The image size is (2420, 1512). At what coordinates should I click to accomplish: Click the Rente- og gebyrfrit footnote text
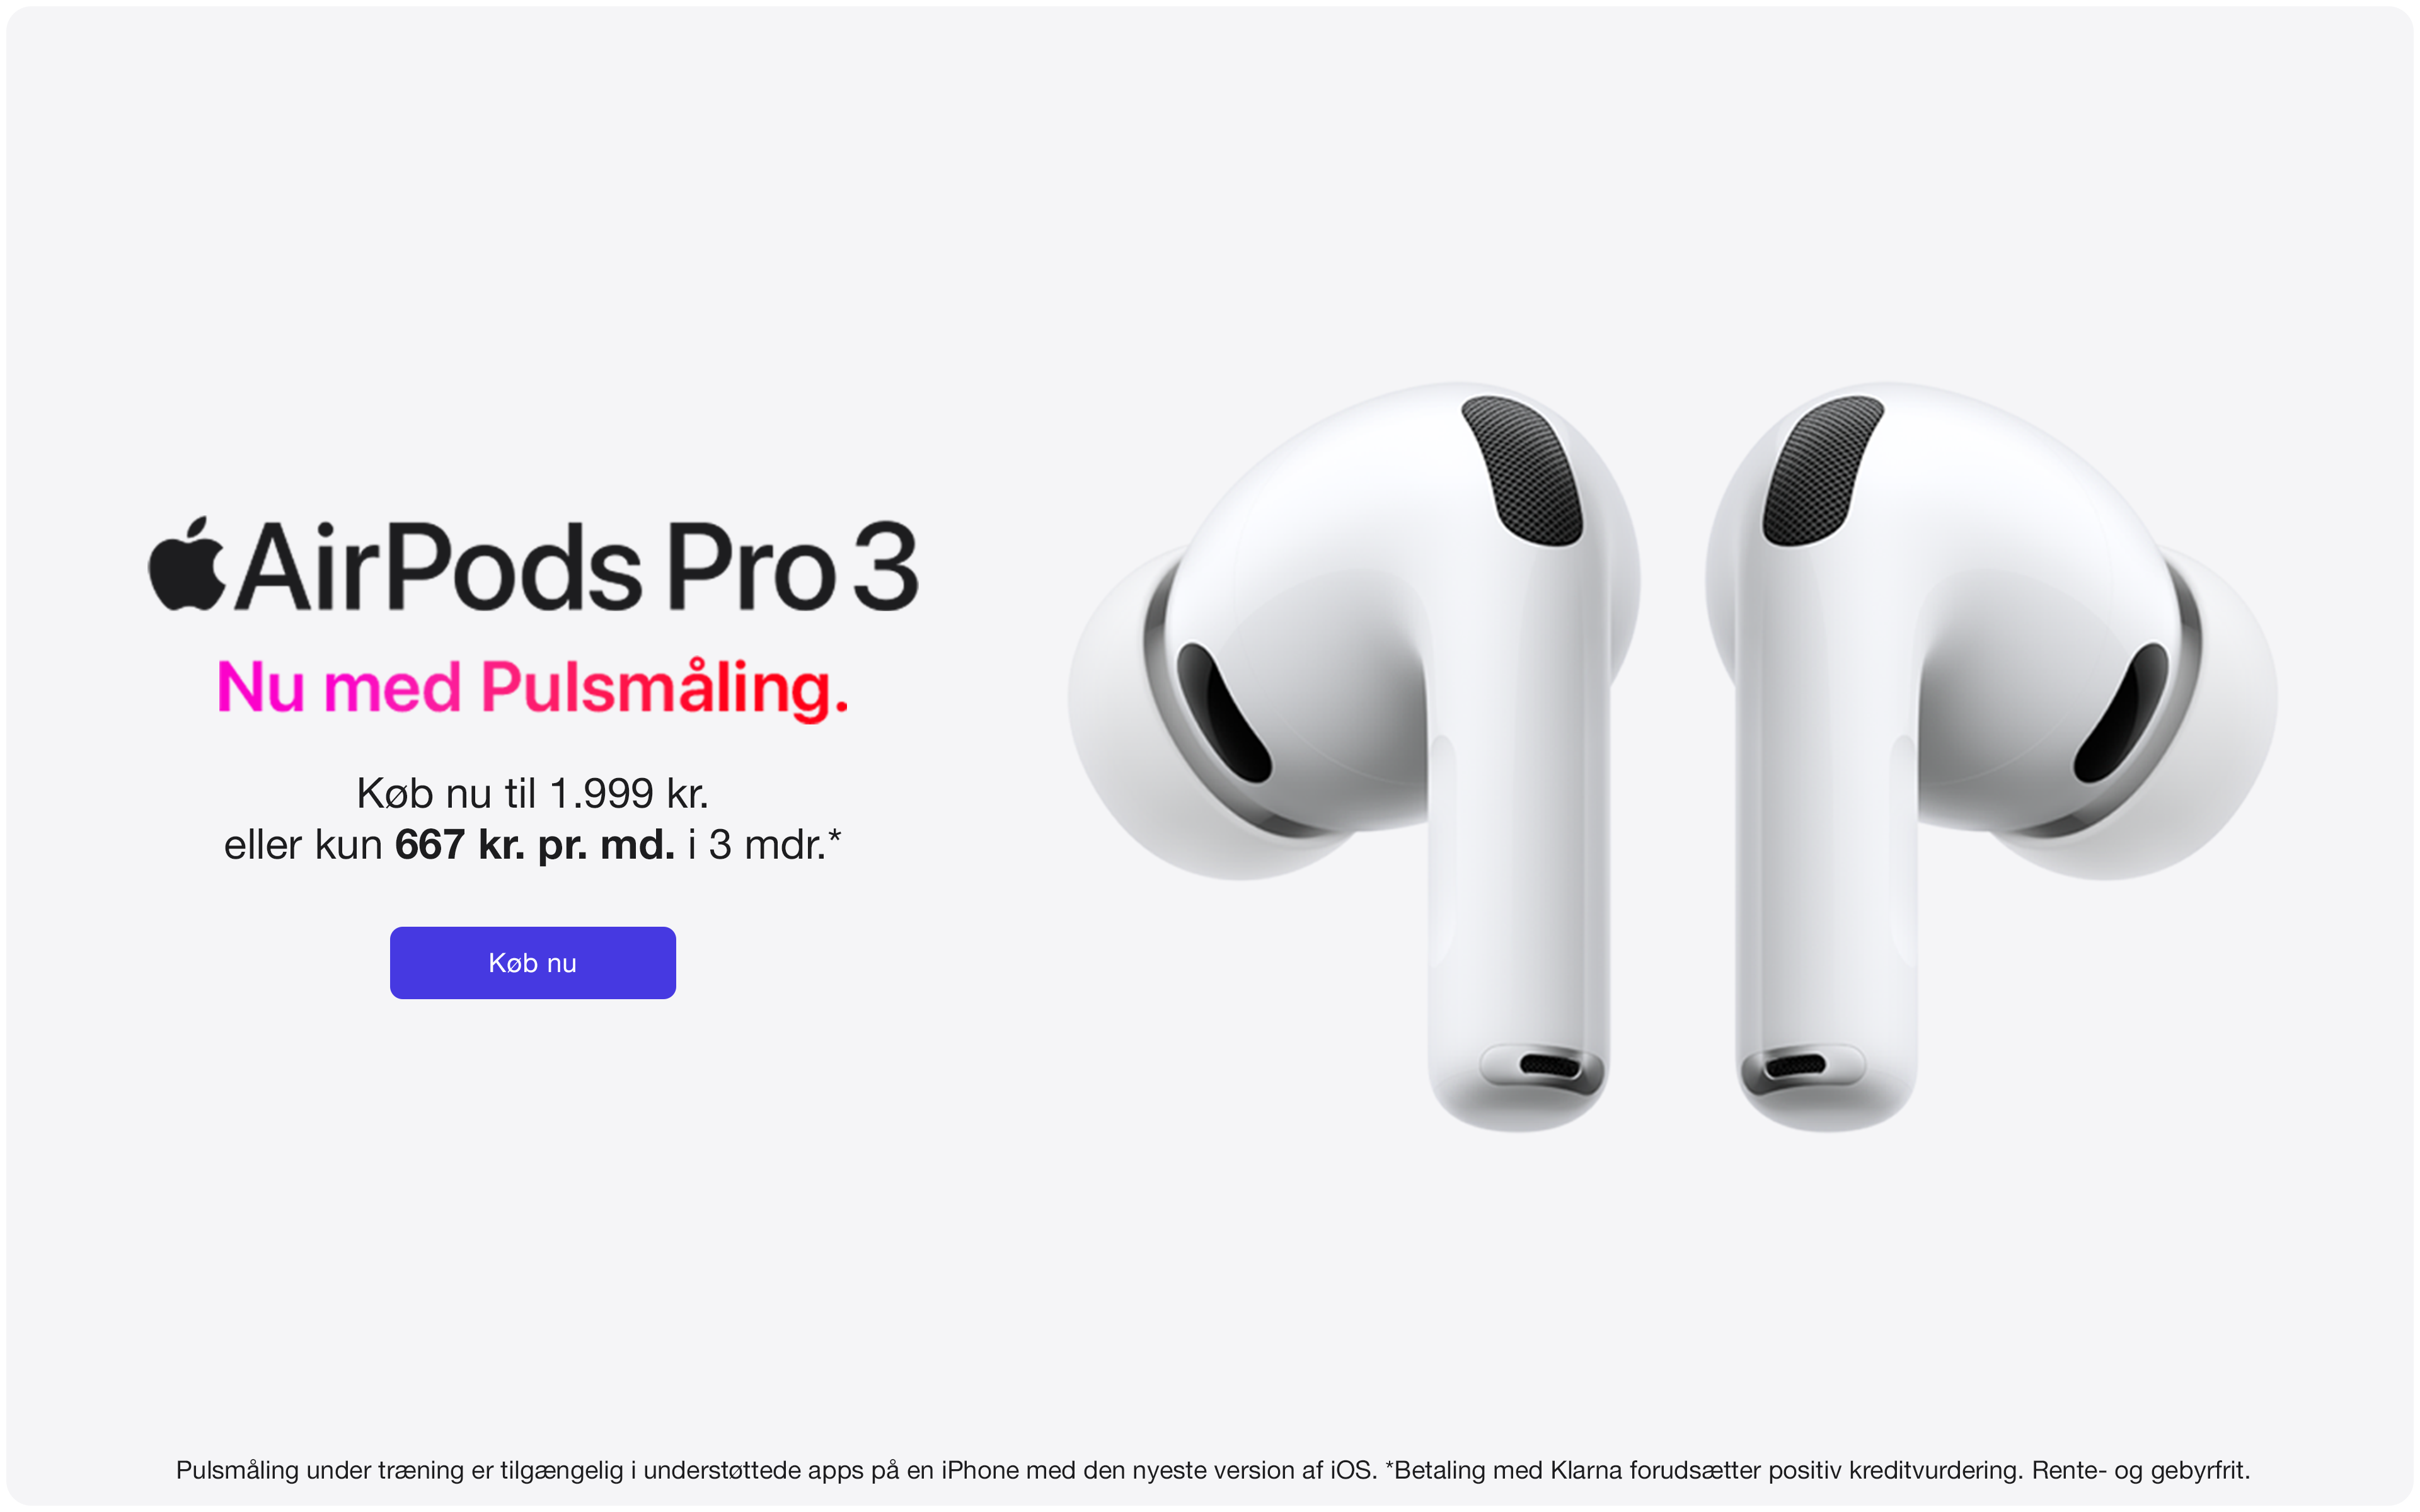coord(2141,1470)
